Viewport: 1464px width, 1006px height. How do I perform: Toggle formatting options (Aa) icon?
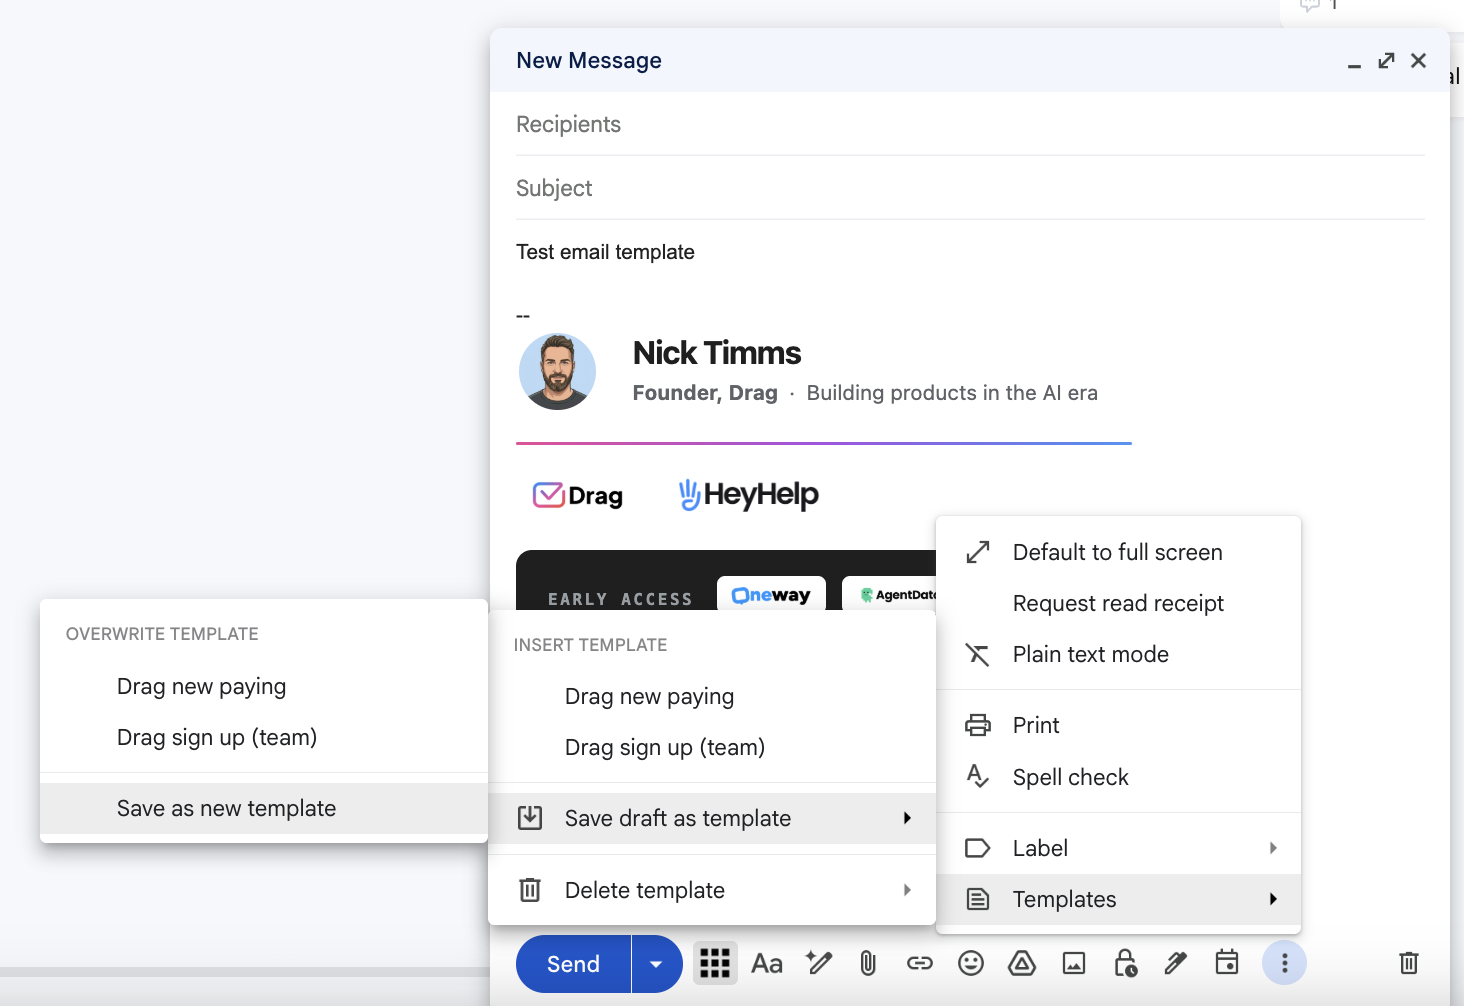[767, 963]
